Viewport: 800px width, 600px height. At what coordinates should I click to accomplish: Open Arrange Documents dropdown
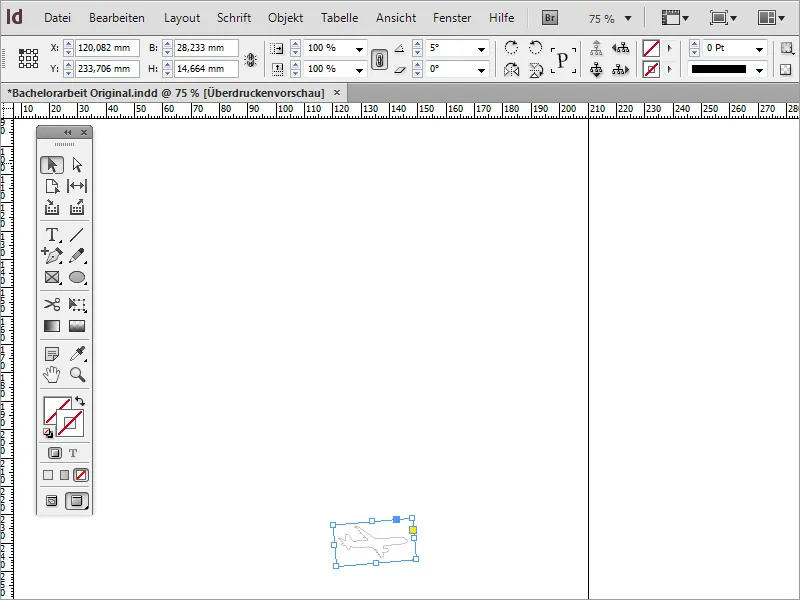(771, 18)
